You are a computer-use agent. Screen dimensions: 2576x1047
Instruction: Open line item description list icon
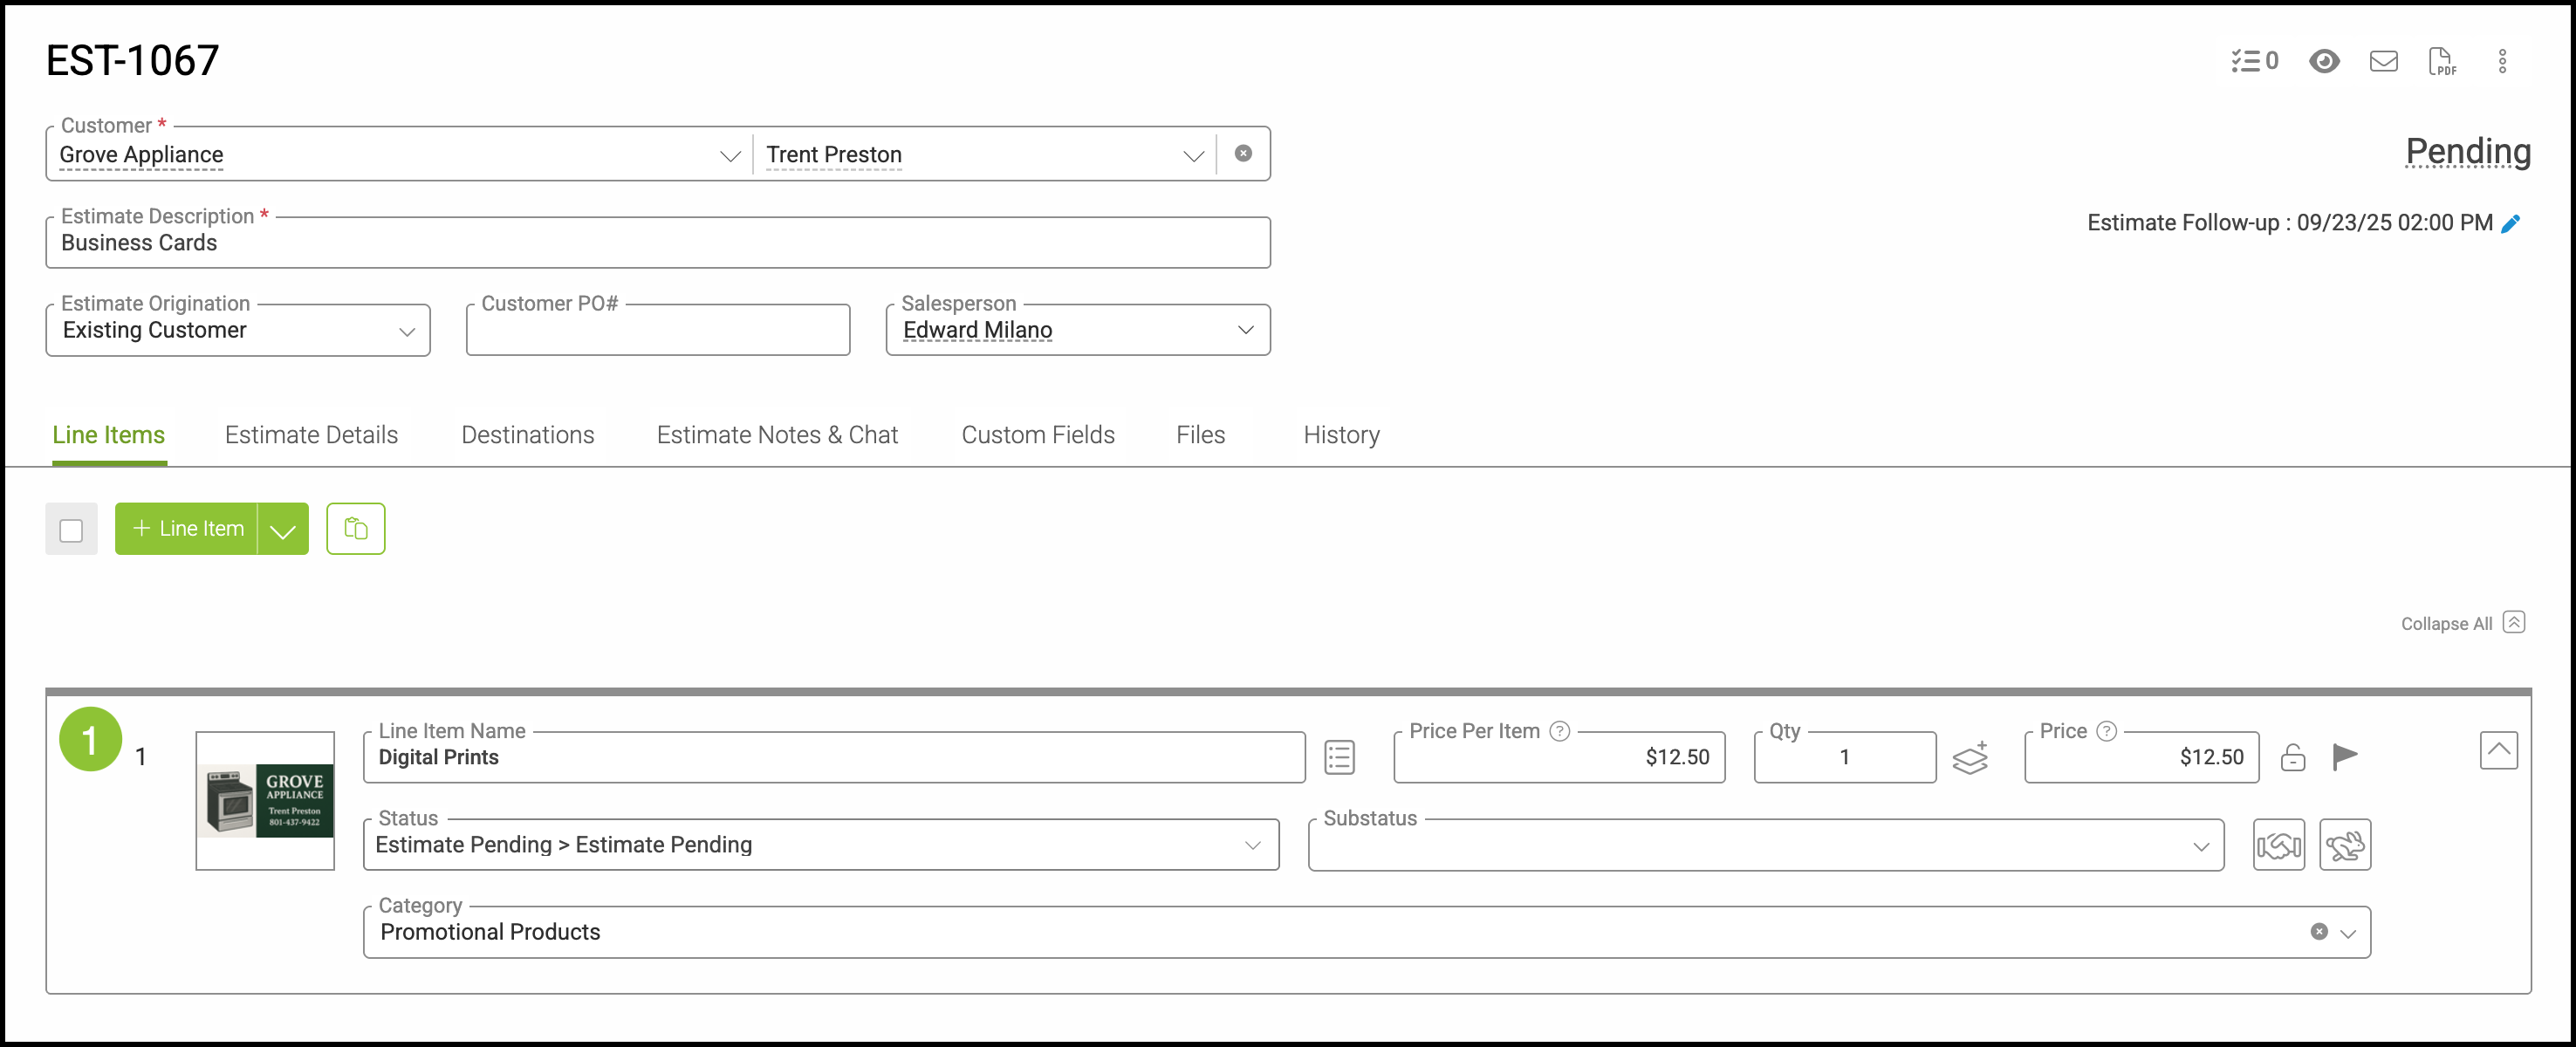[1339, 758]
